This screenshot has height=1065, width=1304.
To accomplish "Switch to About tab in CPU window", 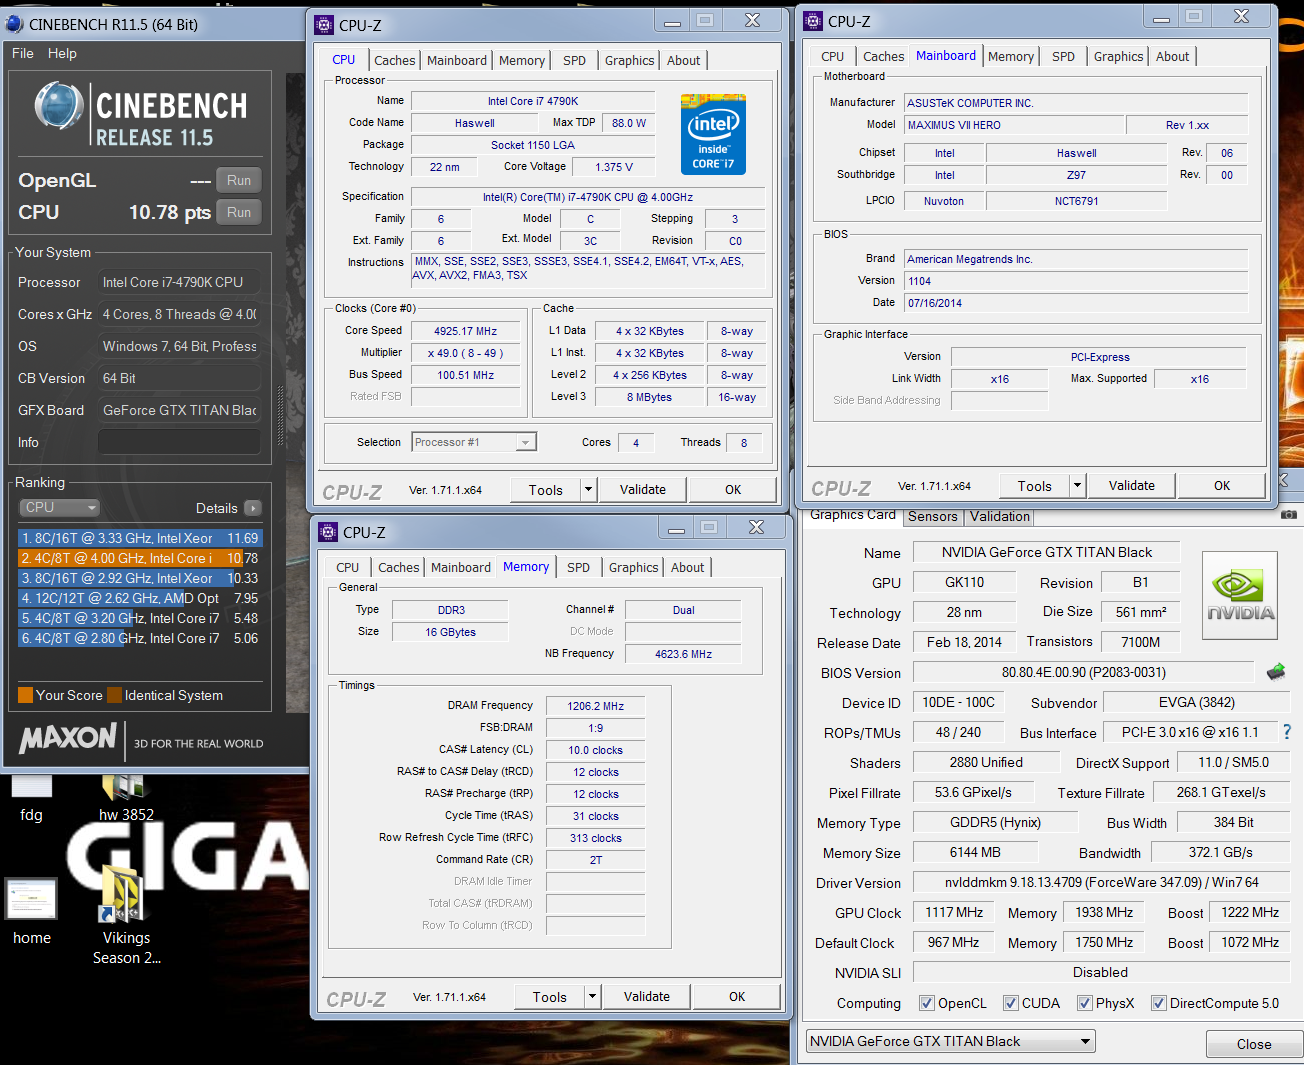I will click(684, 60).
